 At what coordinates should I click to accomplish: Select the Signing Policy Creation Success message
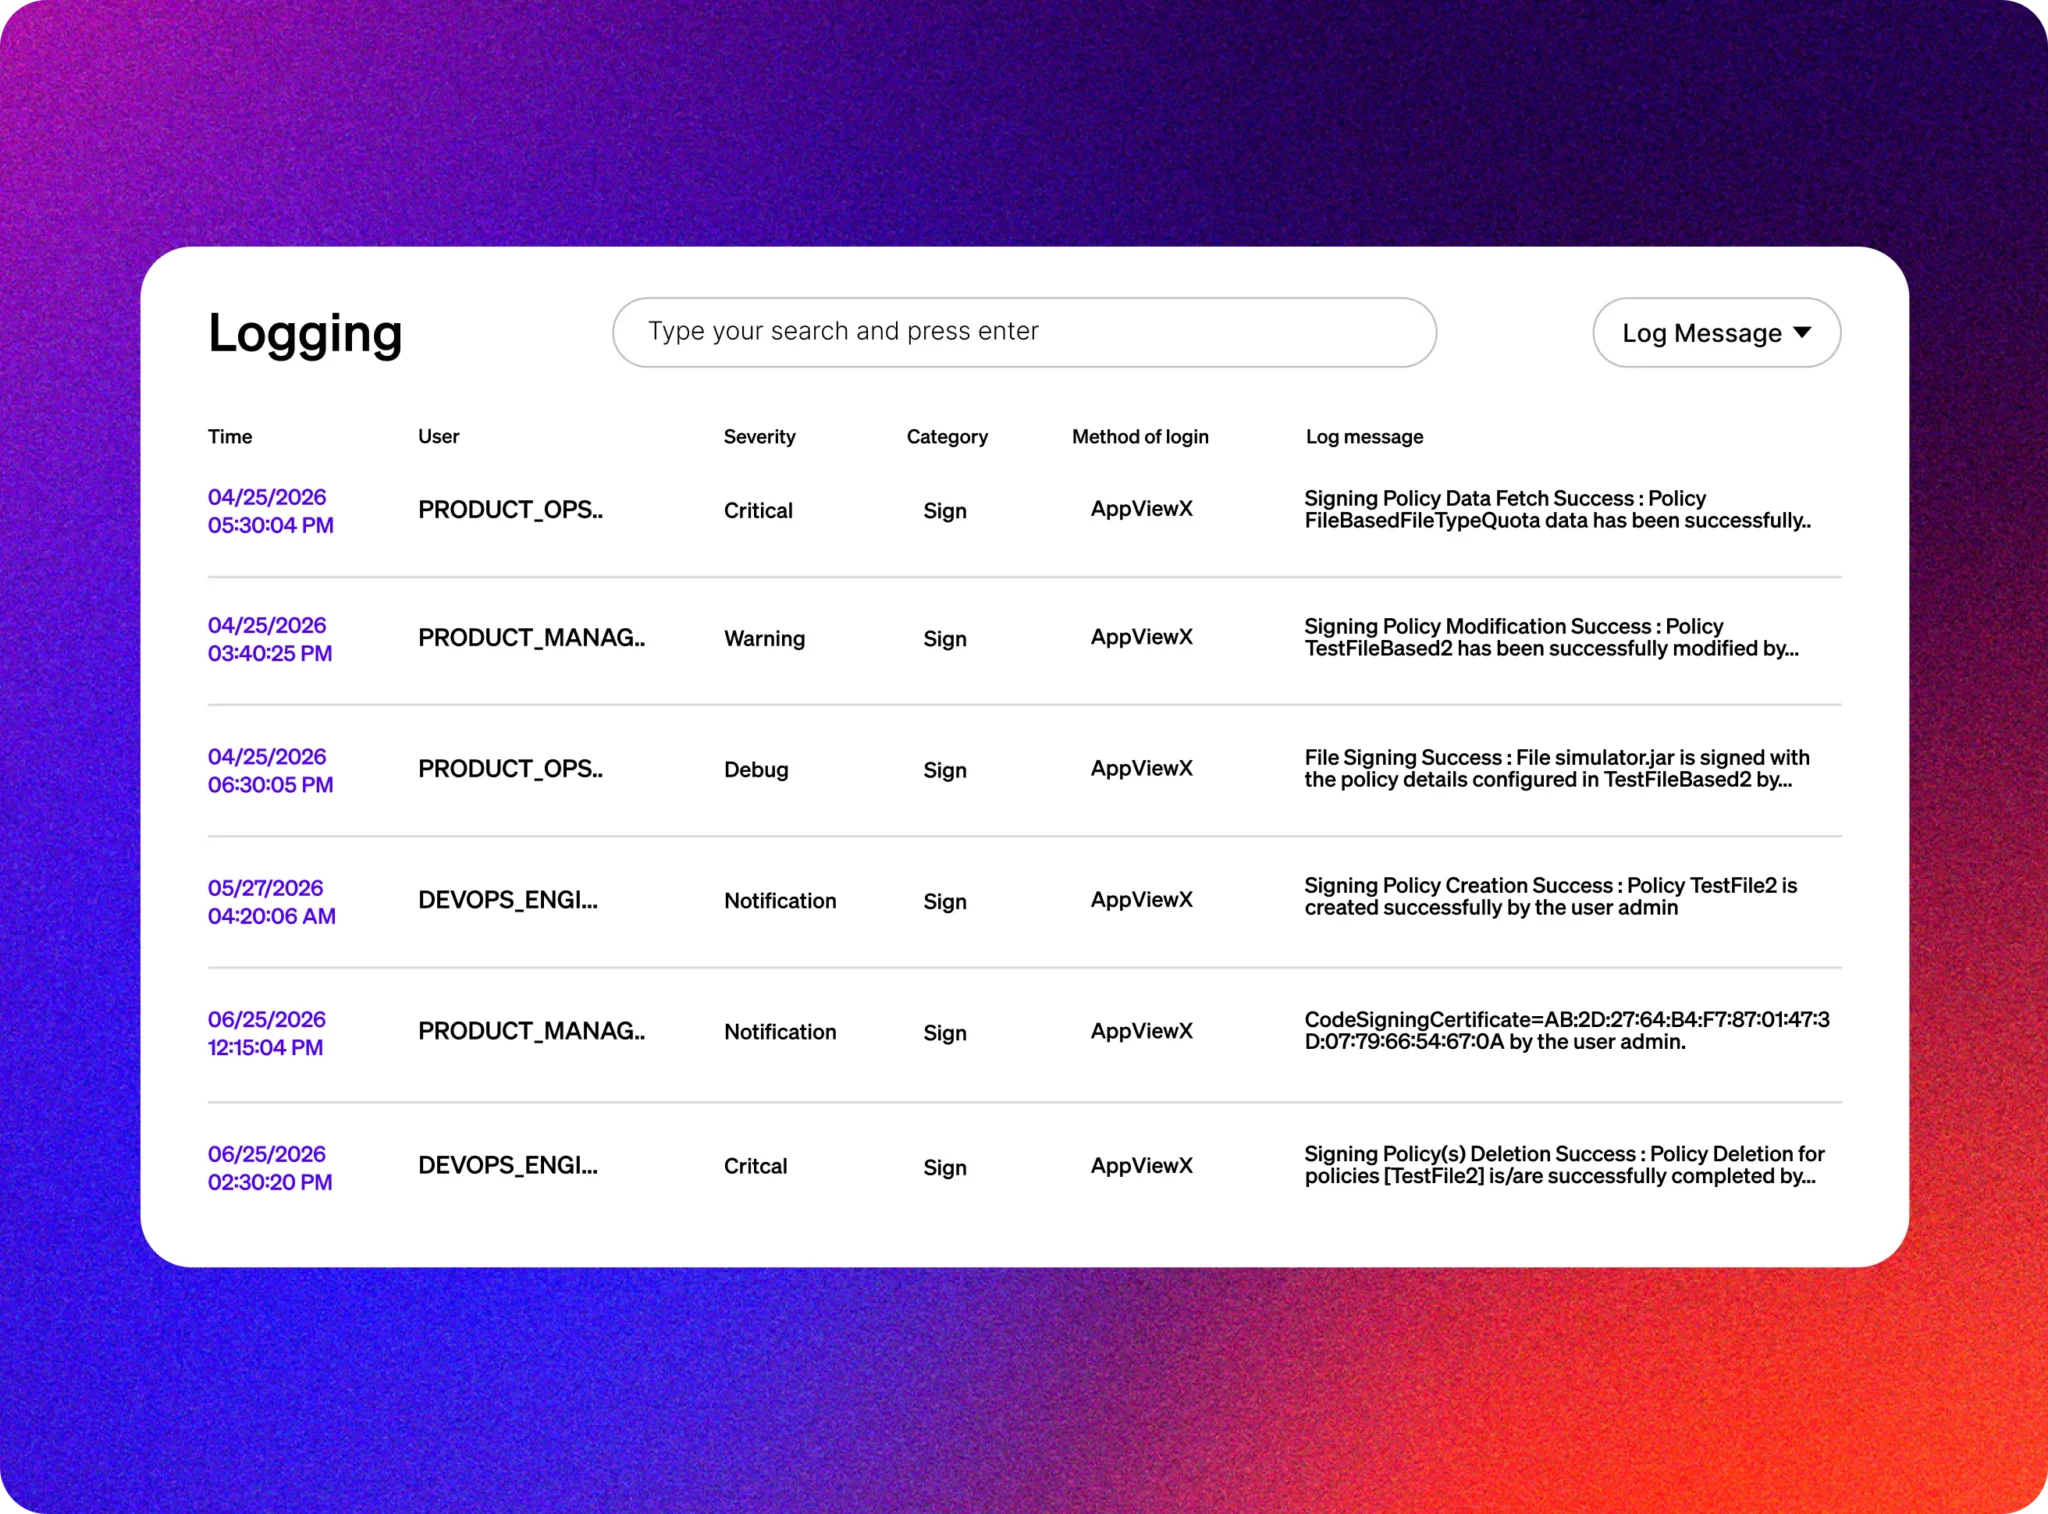click(x=1551, y=897)
